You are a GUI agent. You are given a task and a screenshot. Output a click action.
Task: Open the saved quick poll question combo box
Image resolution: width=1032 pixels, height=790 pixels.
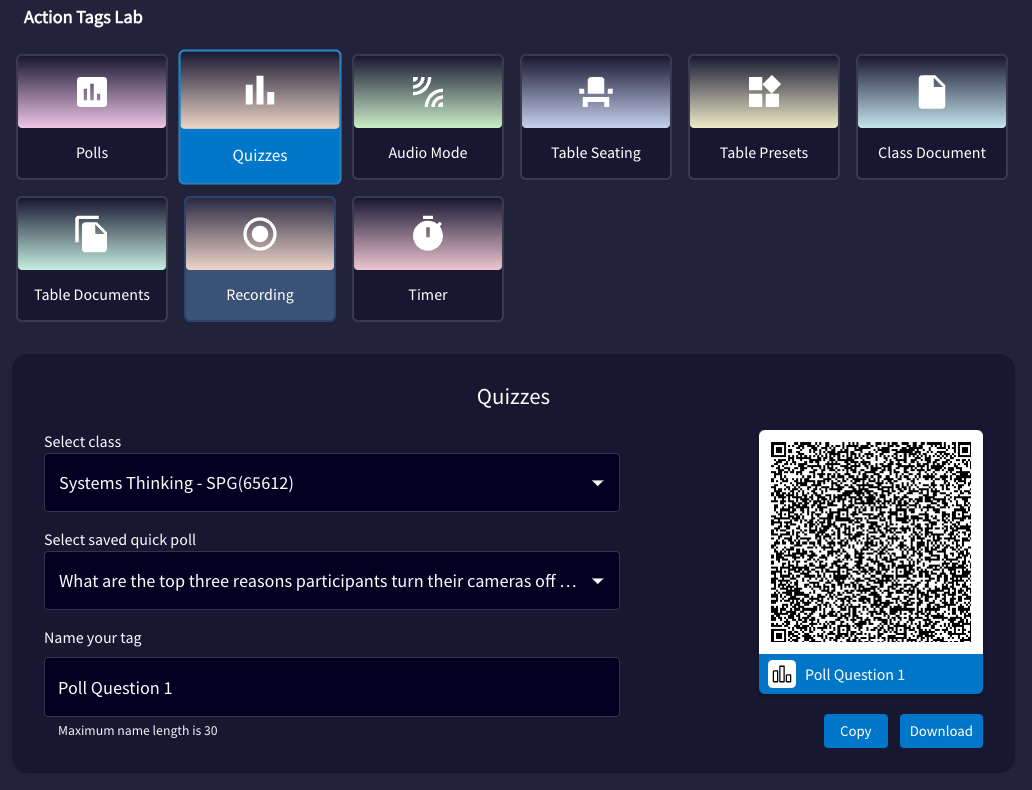point(332,581)
